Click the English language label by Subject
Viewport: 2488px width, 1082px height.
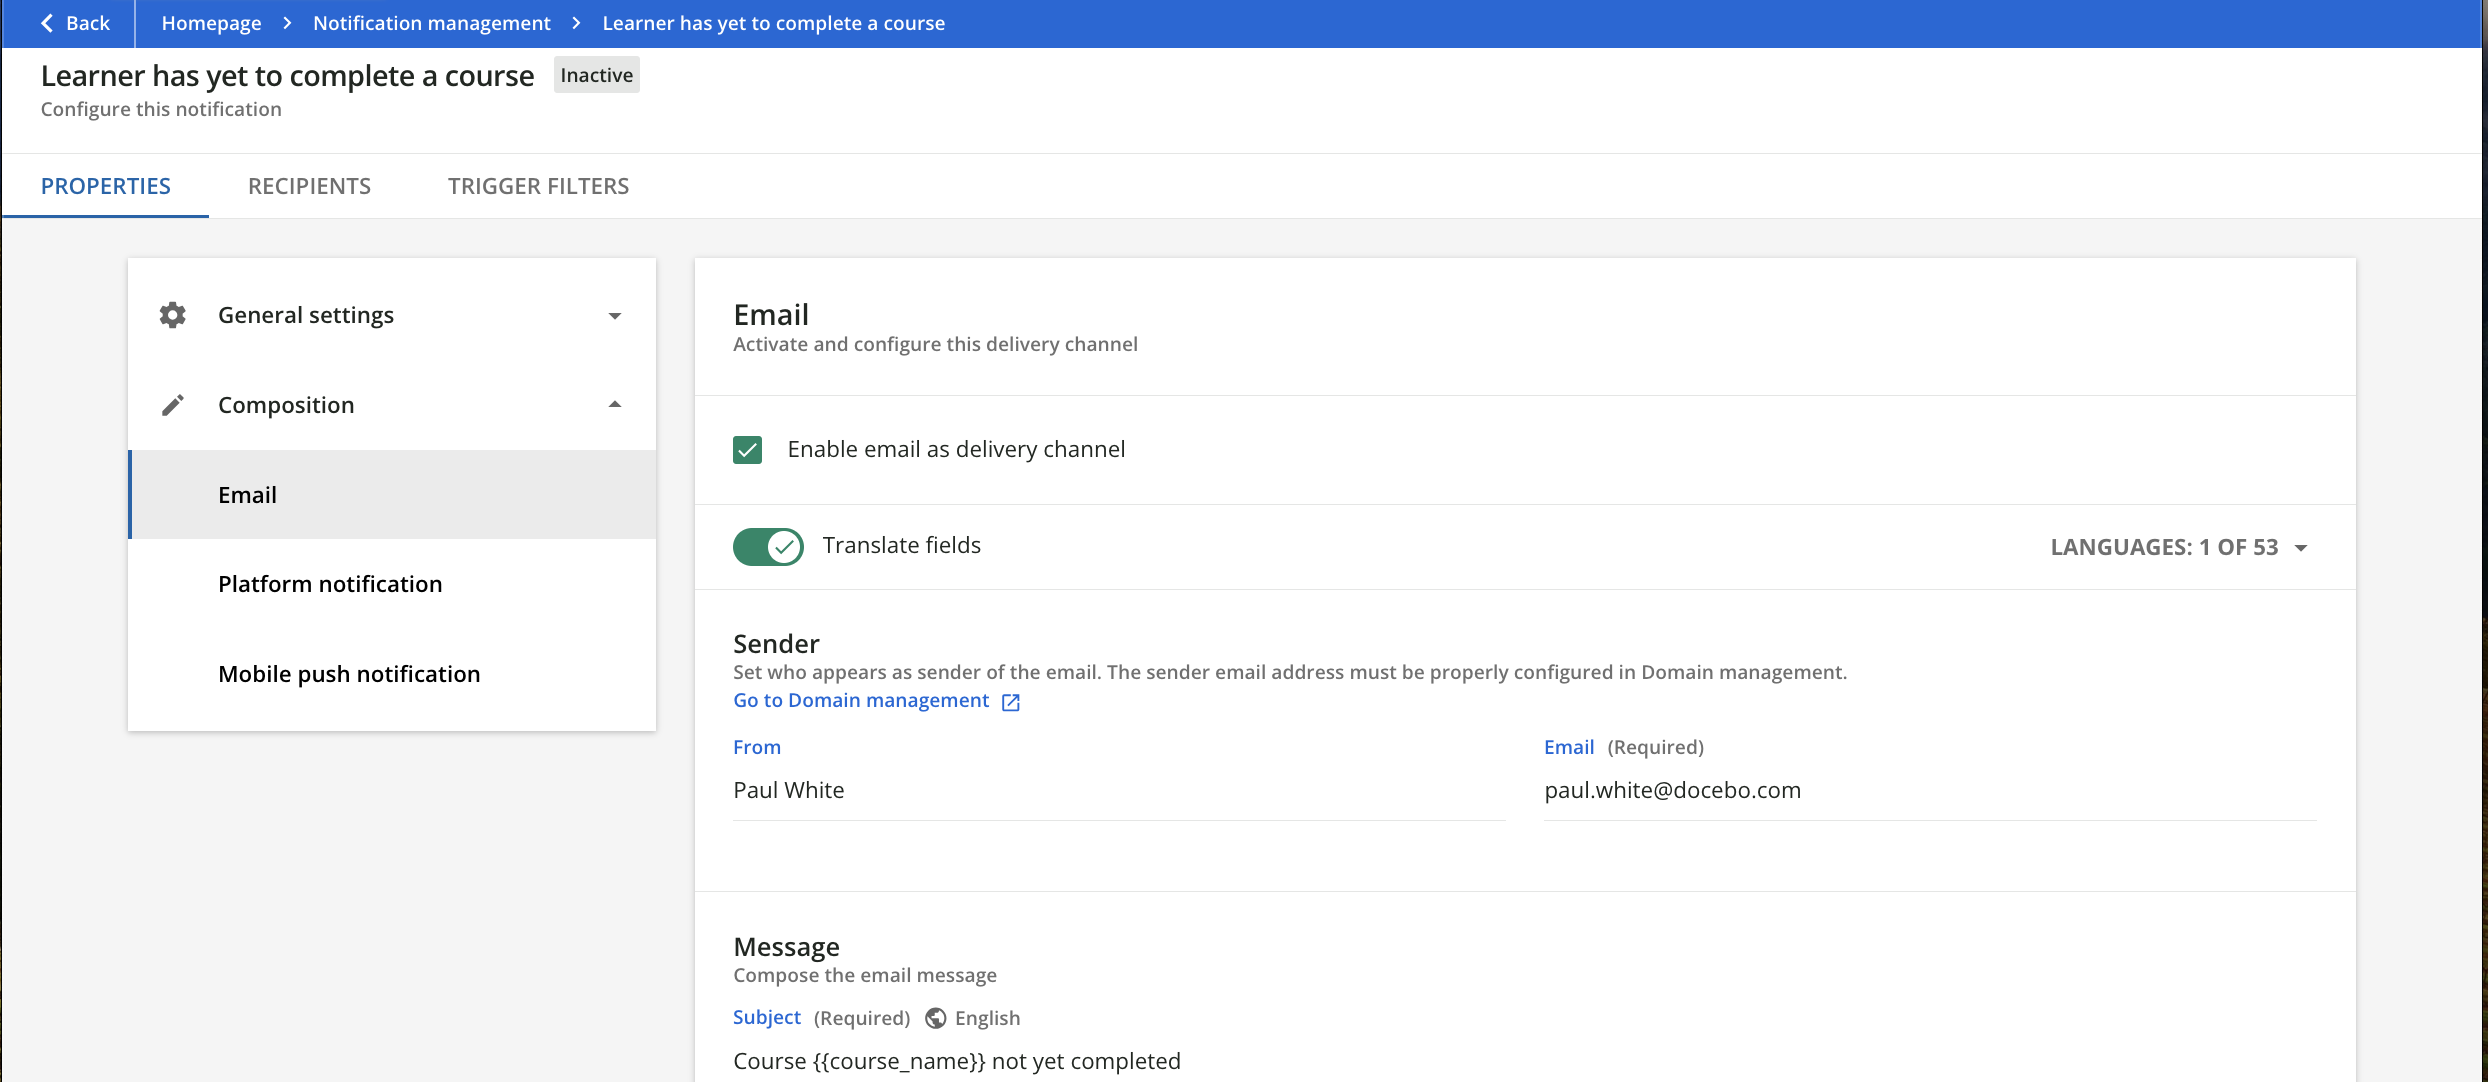987,1018
